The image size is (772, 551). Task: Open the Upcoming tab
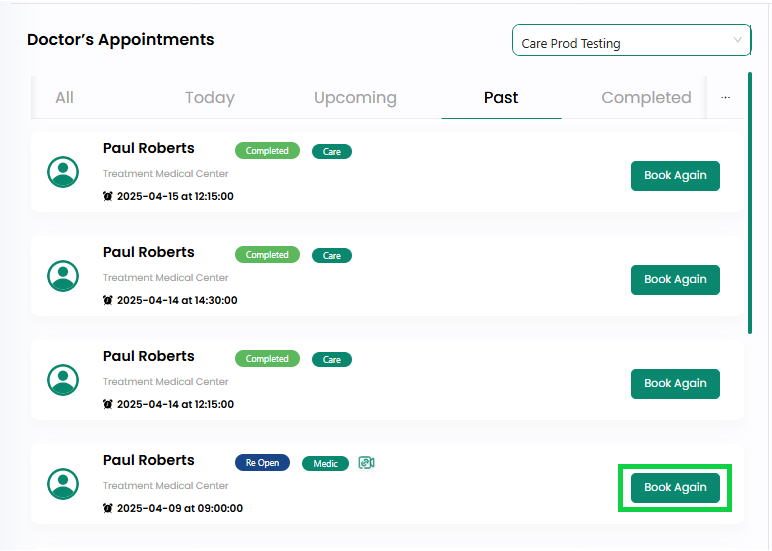click(355, 97)
